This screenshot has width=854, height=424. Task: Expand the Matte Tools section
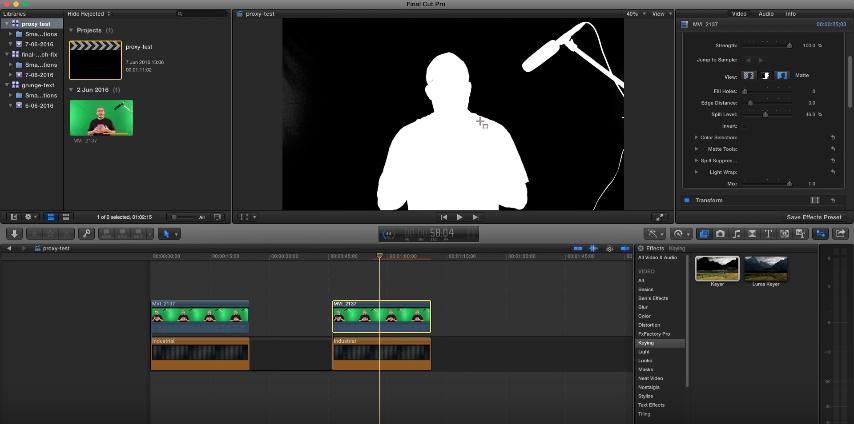click(696, 149)
